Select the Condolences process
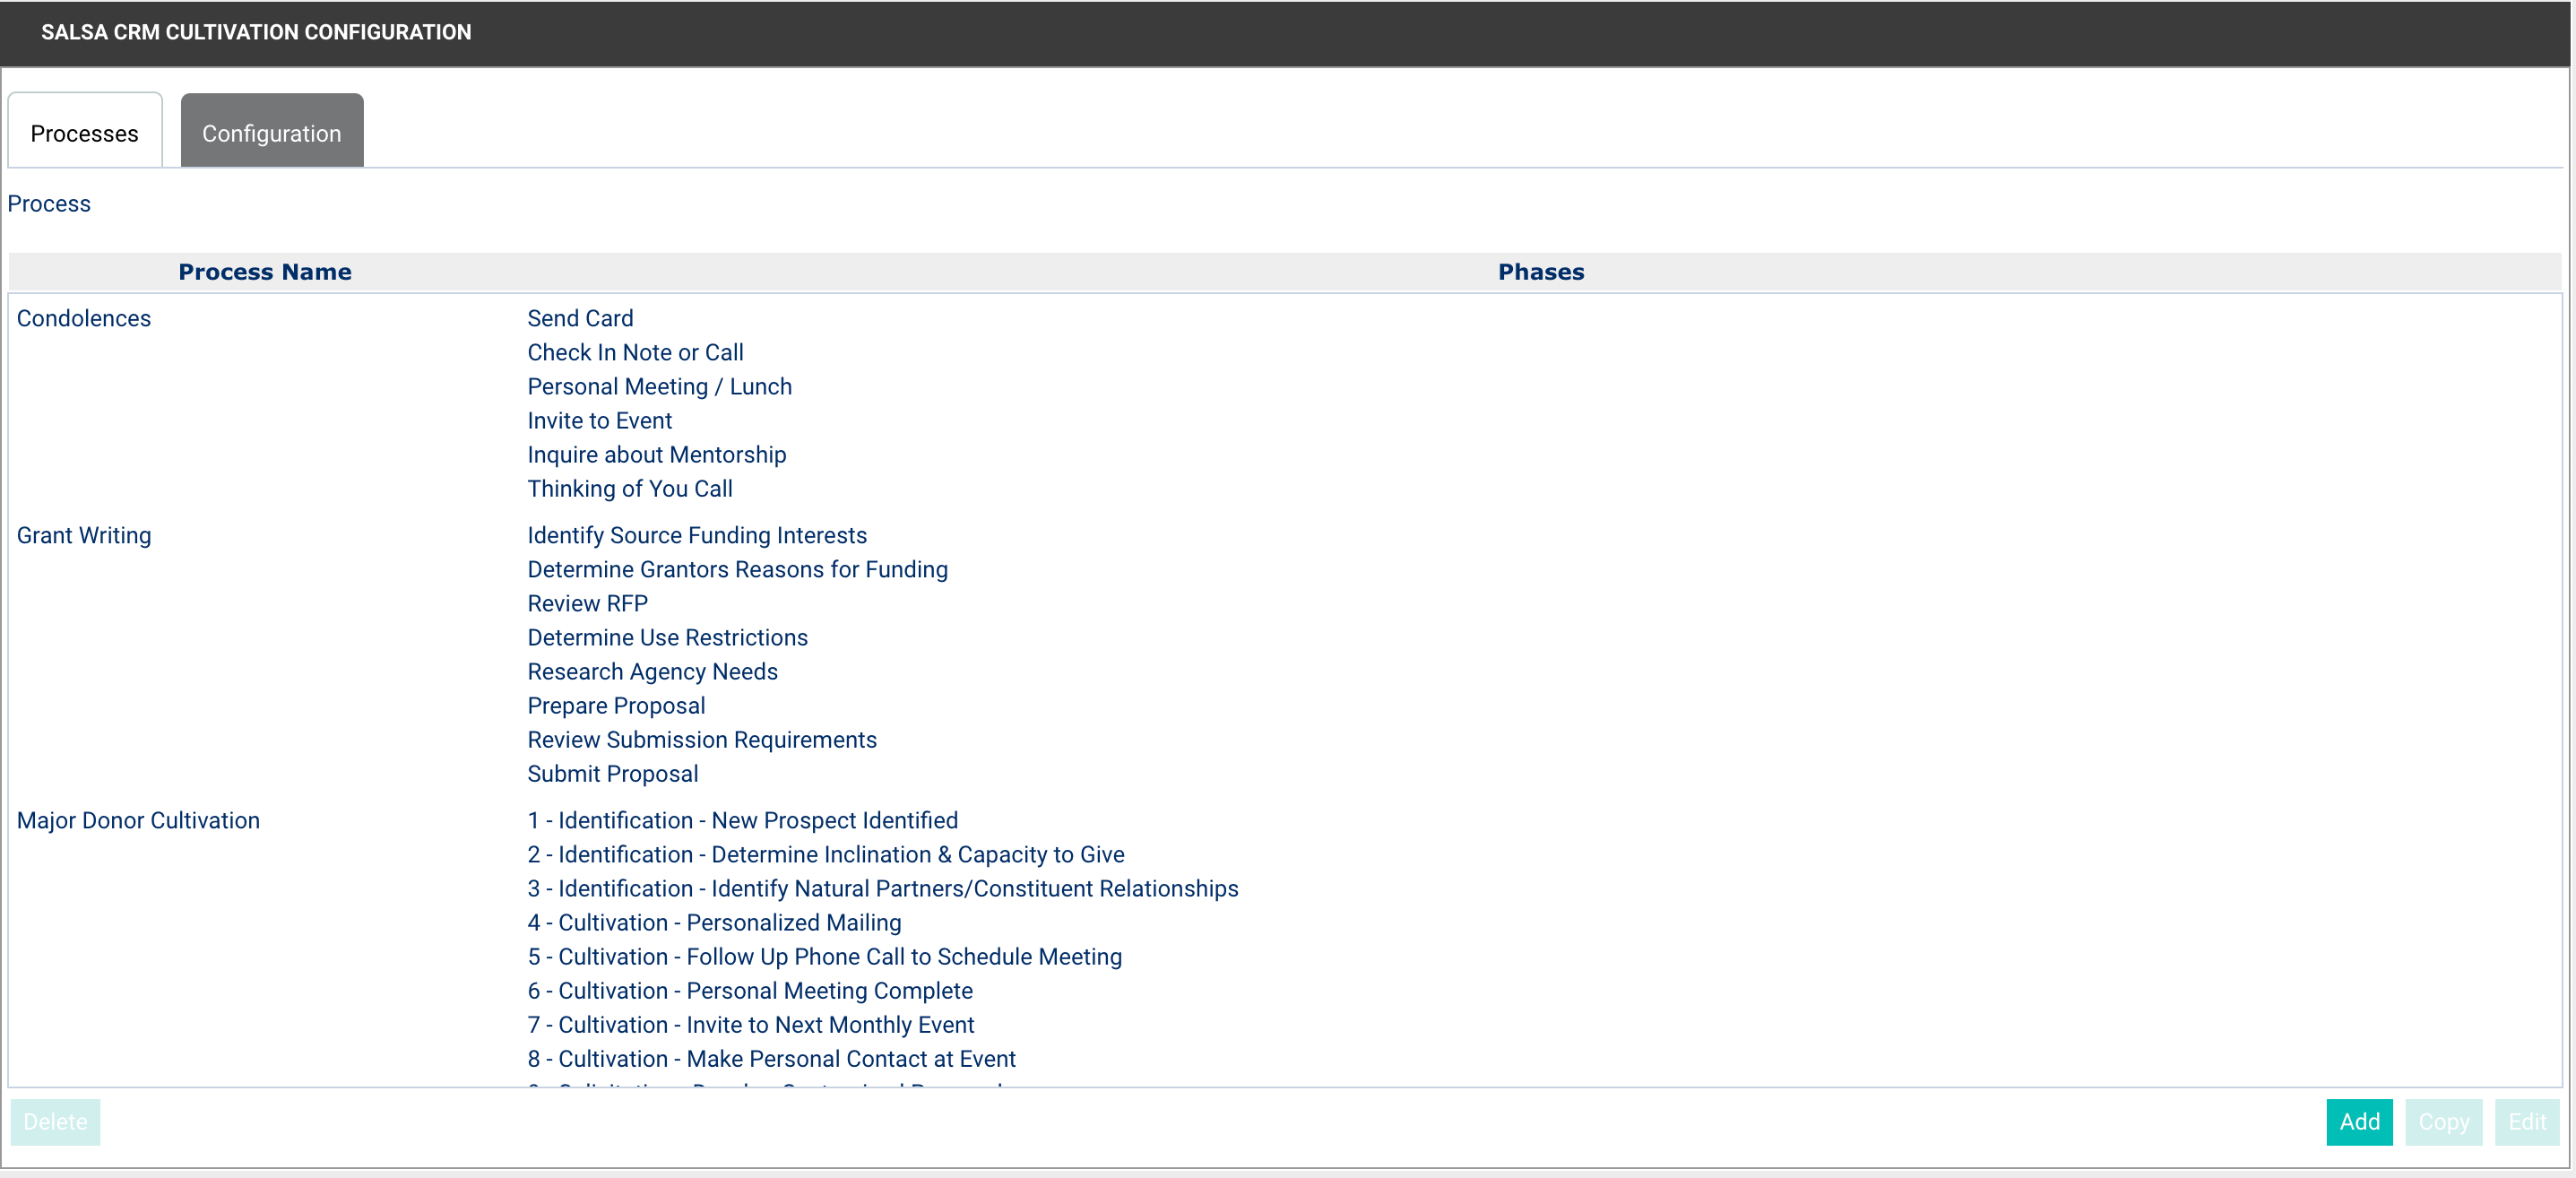This screenshot has height=1178, width=2576. 84,318
